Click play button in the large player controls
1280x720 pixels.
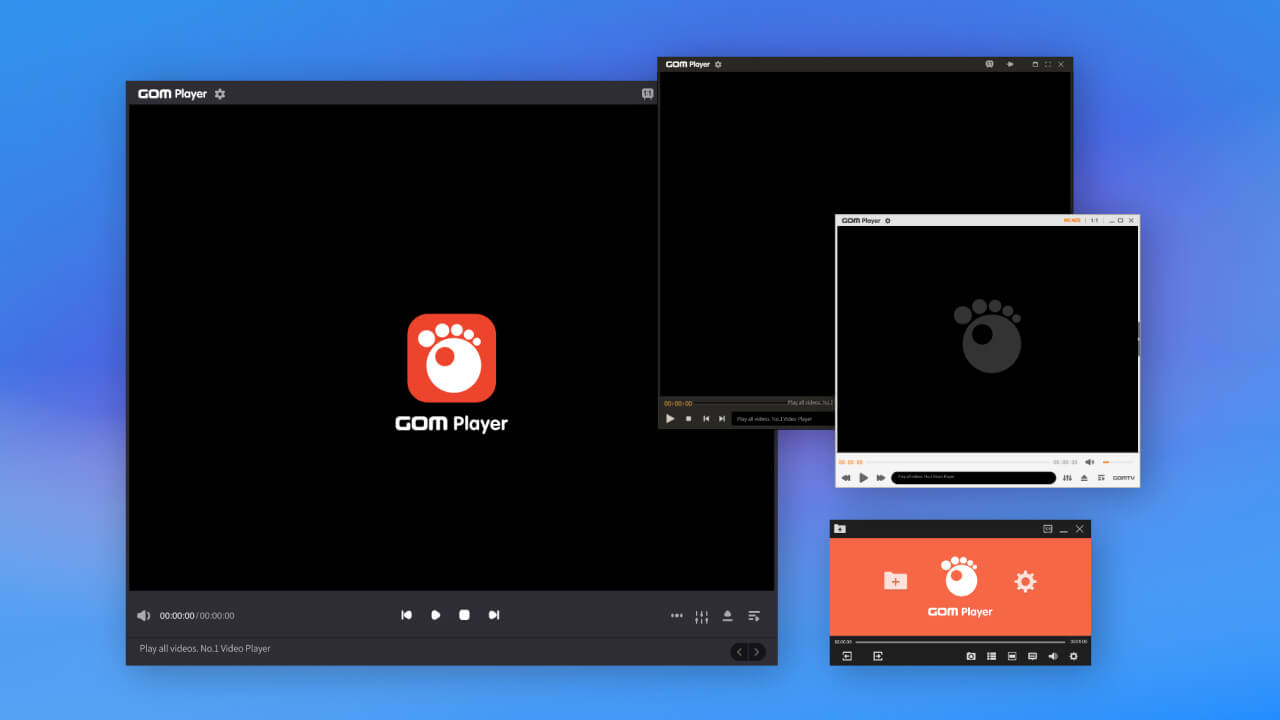(436, 615)
